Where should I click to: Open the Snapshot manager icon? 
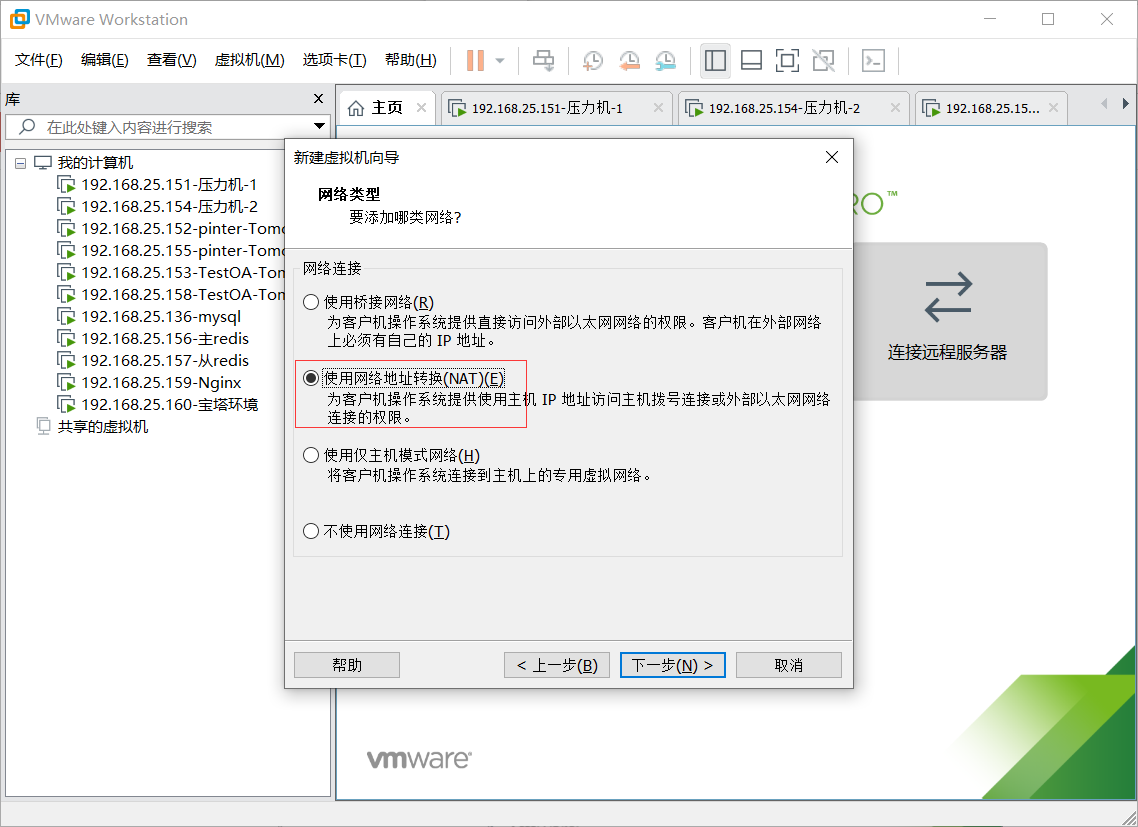point(666,60)
